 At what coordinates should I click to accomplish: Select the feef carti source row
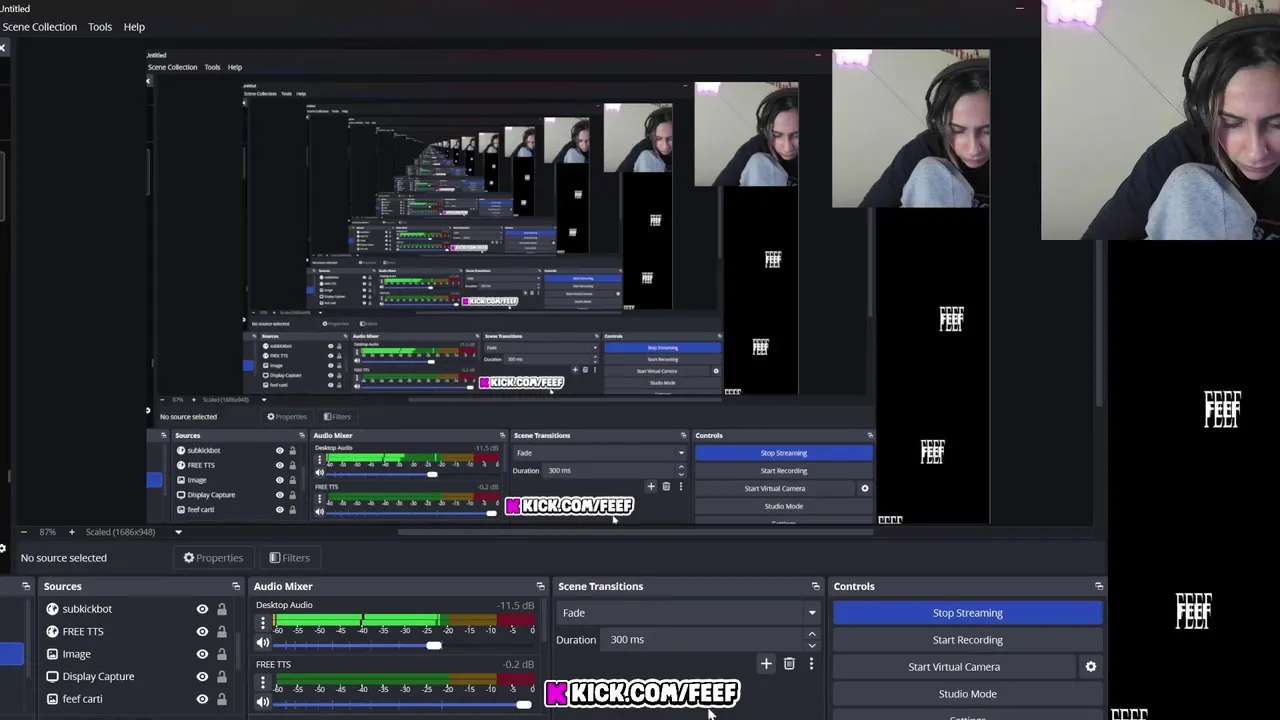coord(135,699)
